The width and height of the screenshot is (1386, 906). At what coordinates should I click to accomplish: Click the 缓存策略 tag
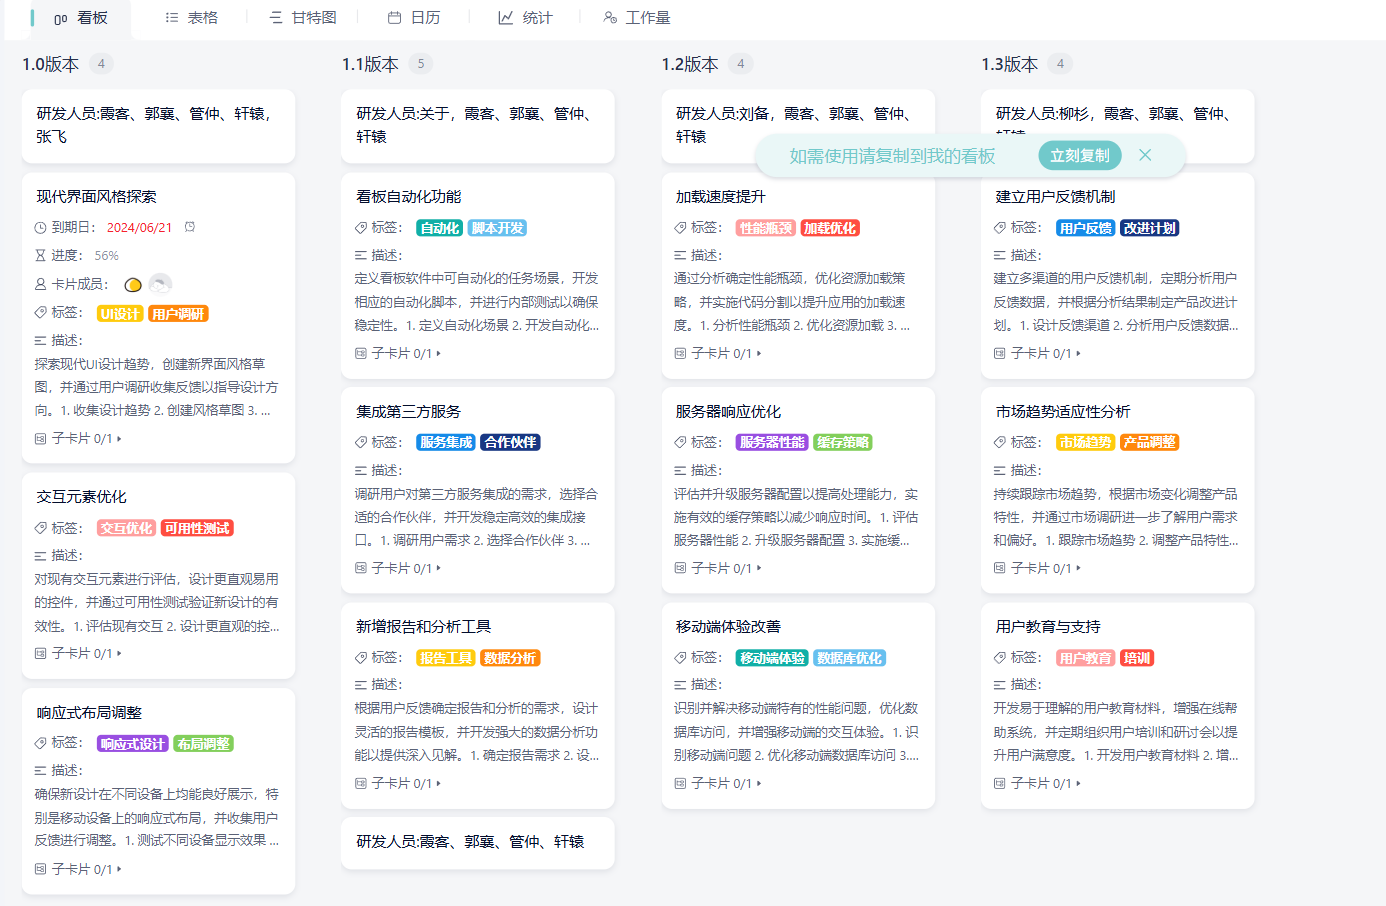[843, 442]
